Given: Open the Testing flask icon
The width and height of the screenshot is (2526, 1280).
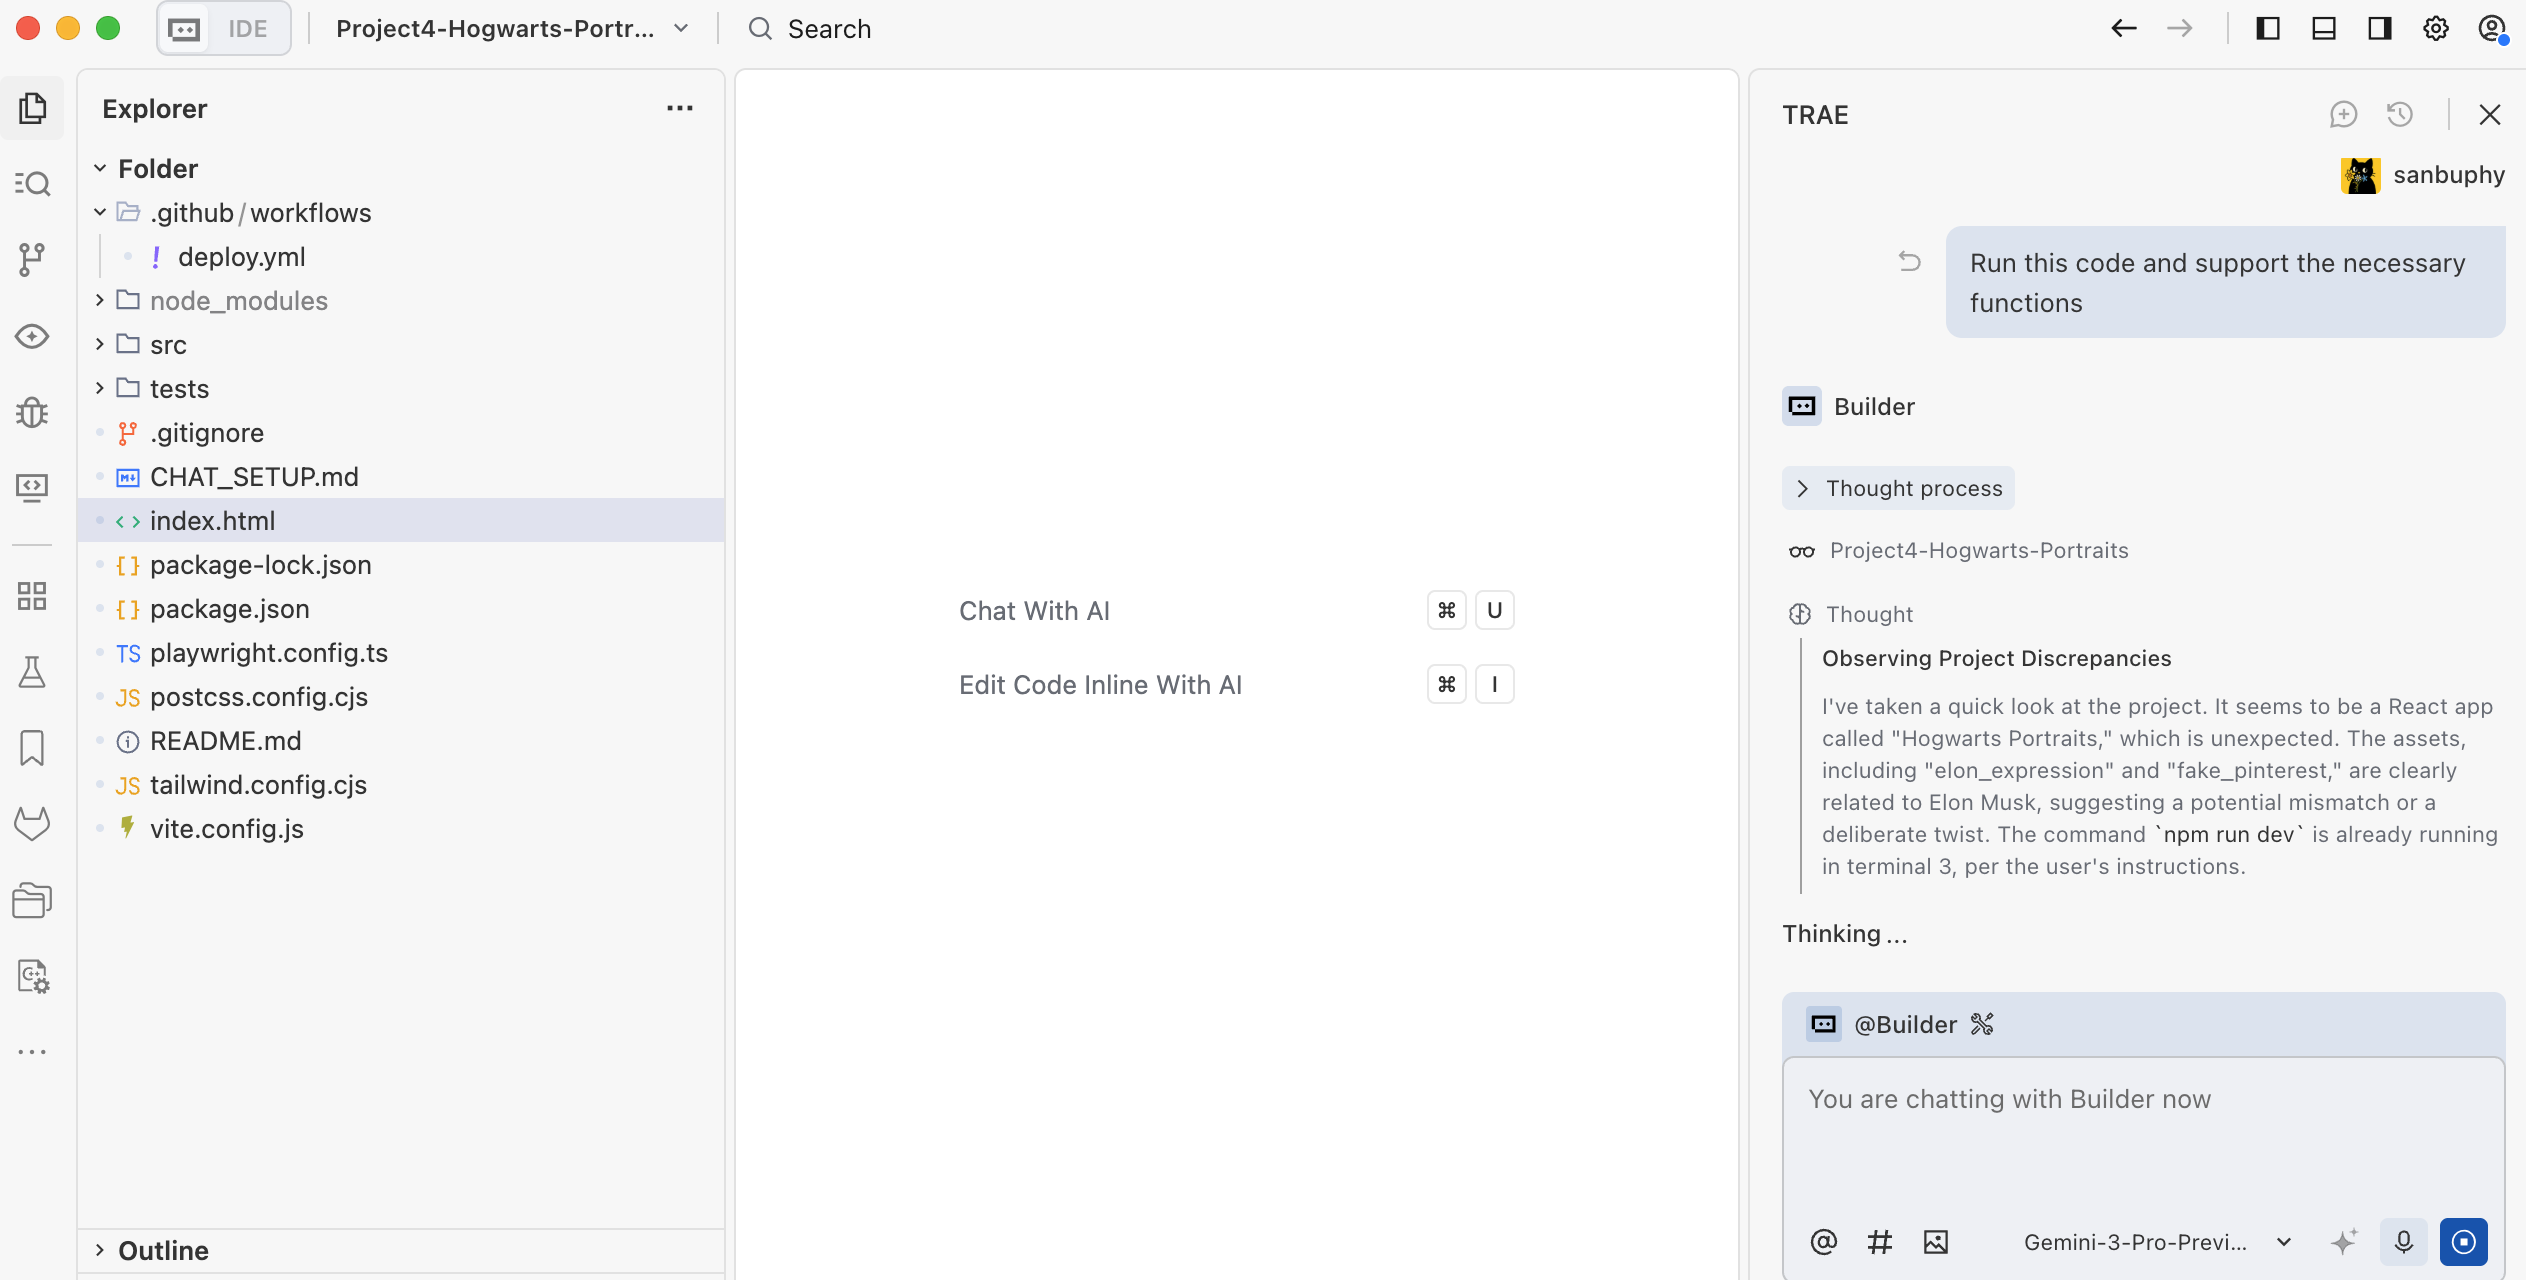Looking at the screenshot, I should tap(32, 672).
